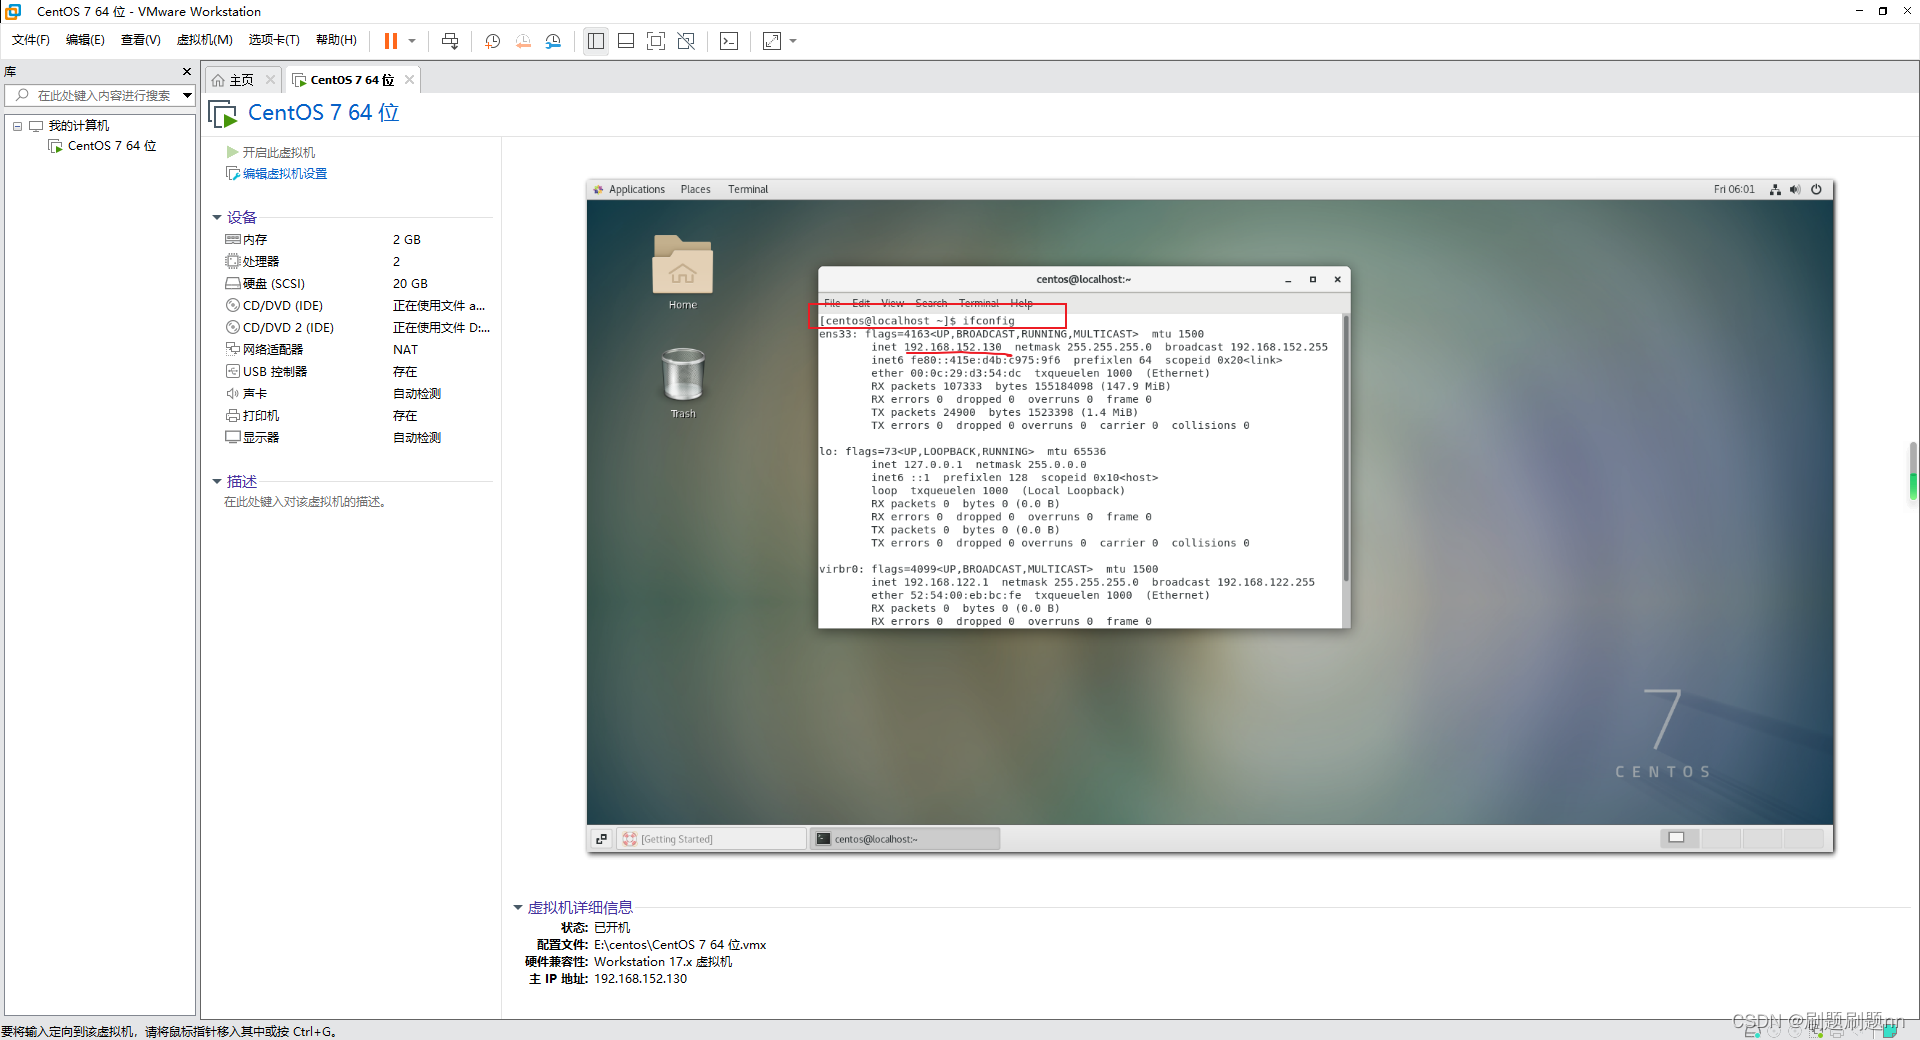The height and width of the screenshot is (1040, 1920).
Task: Select the 网络适配器 device row
Action: pyautogui.click(x=357, y=350)
